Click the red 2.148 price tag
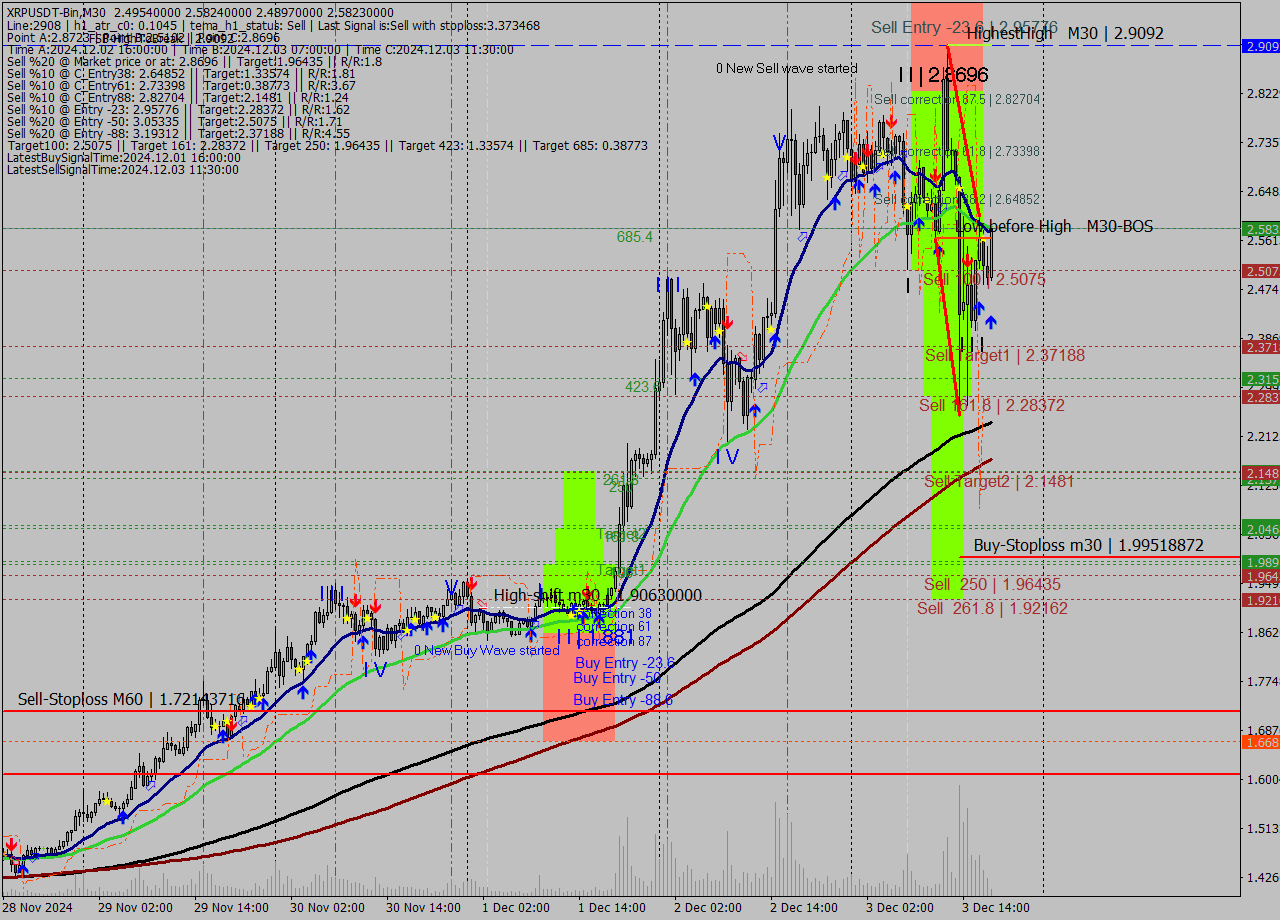 [x=1260, y=472]
